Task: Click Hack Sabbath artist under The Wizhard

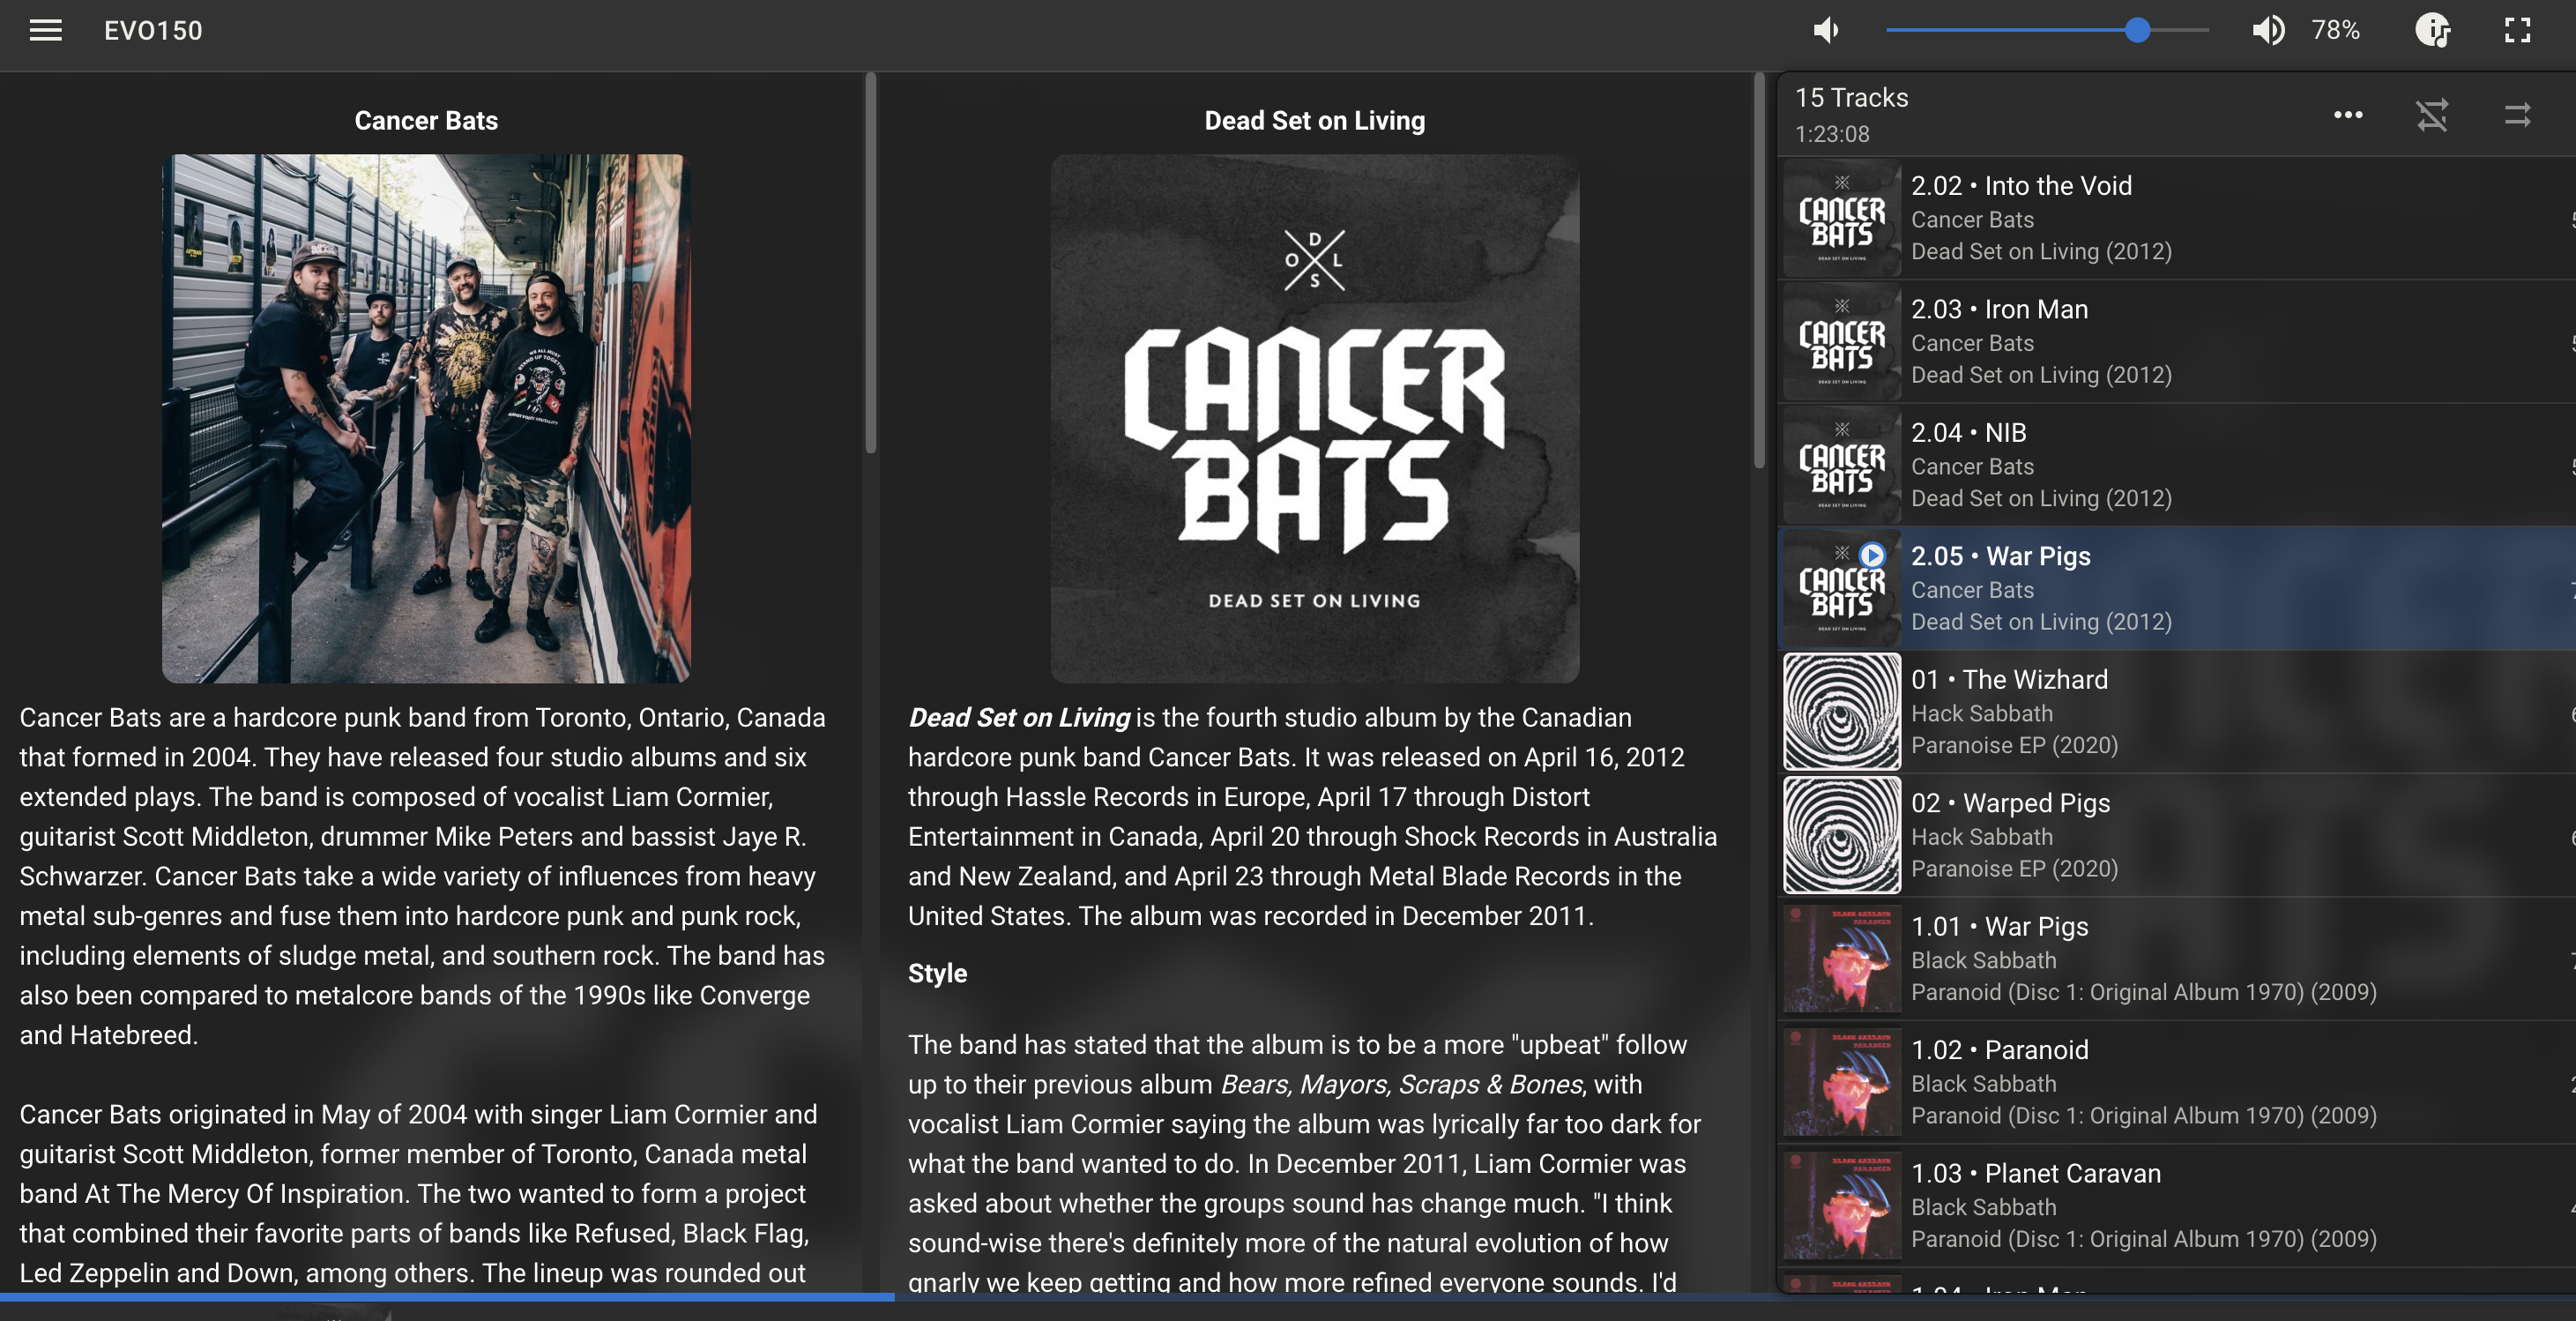Action: (x=1981, y=713)
